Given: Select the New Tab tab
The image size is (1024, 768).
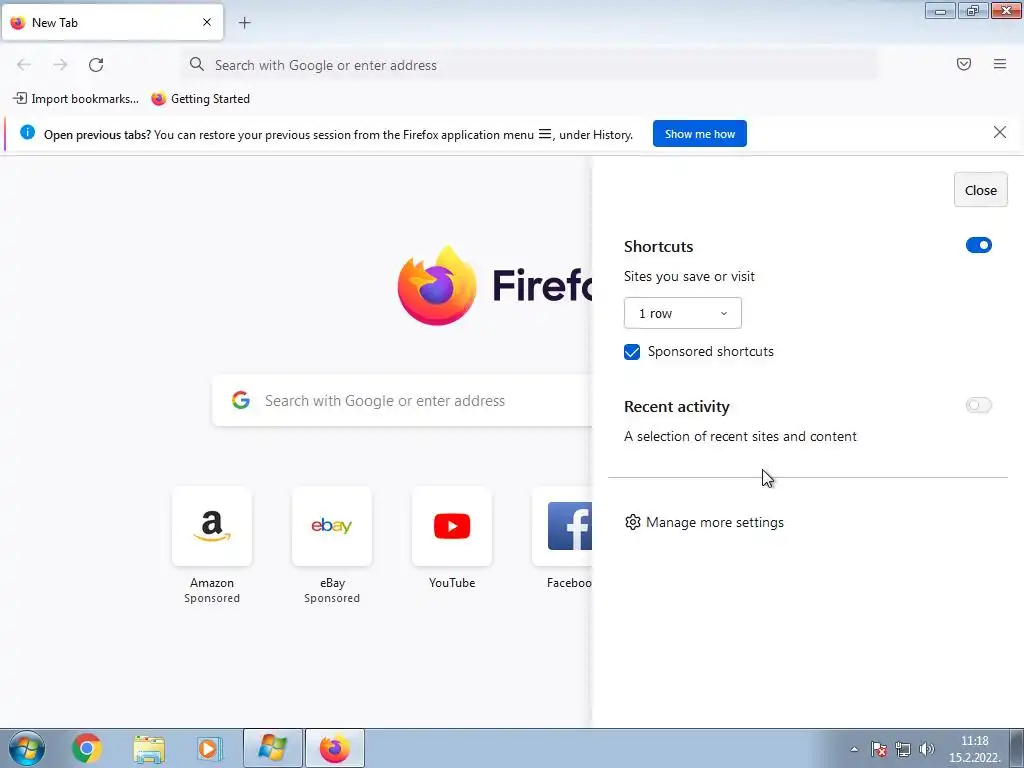Looking at the screenshot, I should tap(112, 22).
